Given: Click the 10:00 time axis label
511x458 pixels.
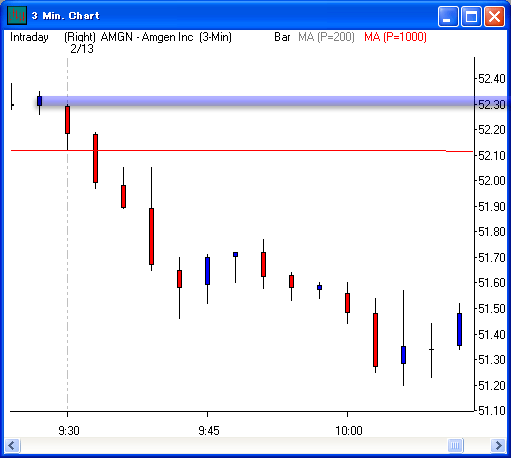Looking at the screenshot, I should [349, 431].
